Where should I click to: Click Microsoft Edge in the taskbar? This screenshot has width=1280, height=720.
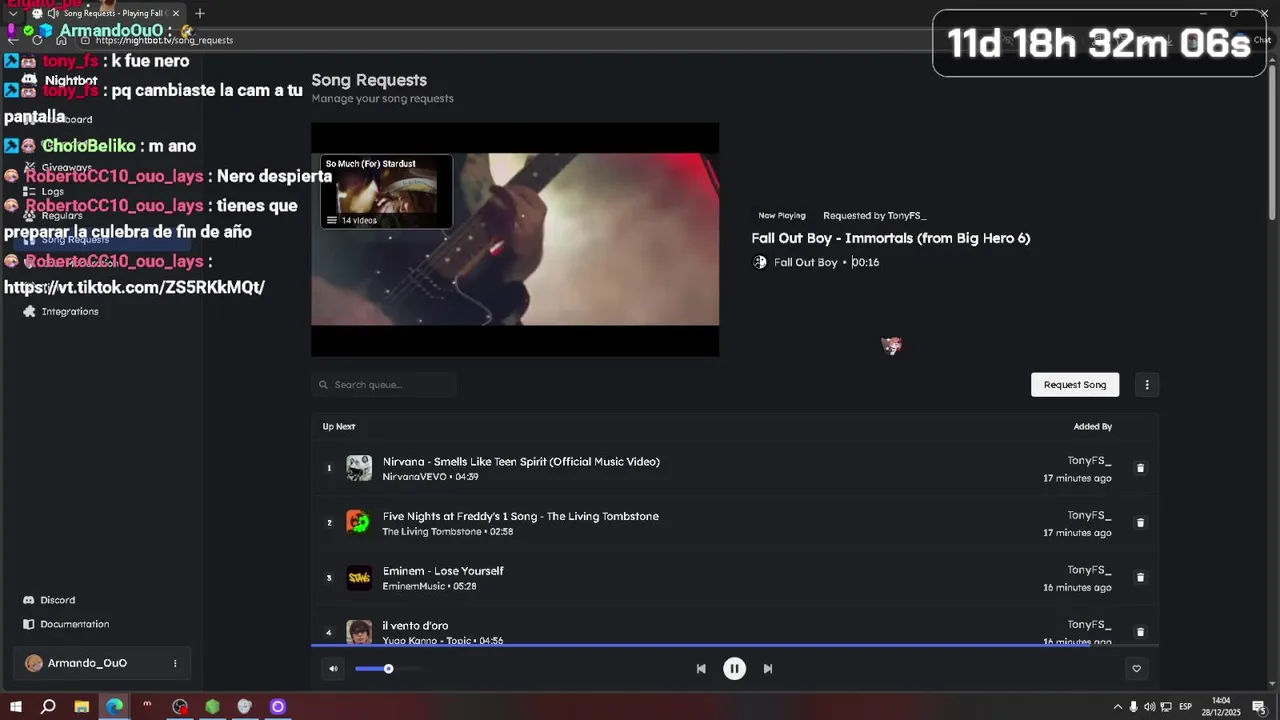point(115,707)
